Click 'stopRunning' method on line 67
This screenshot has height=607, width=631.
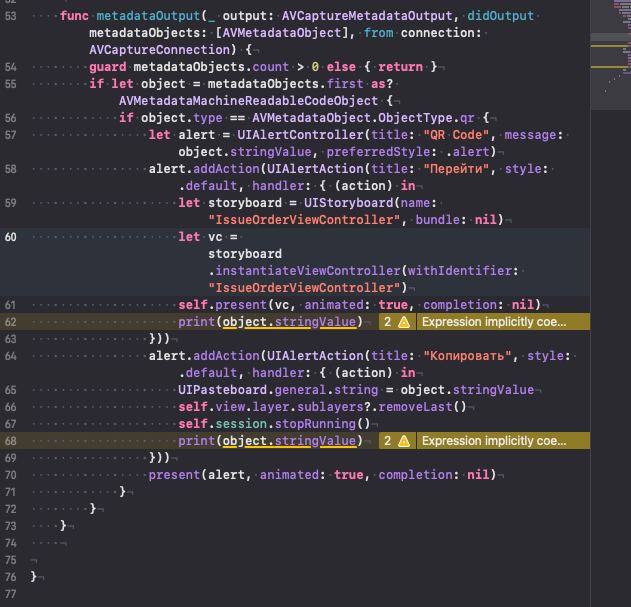315,424
